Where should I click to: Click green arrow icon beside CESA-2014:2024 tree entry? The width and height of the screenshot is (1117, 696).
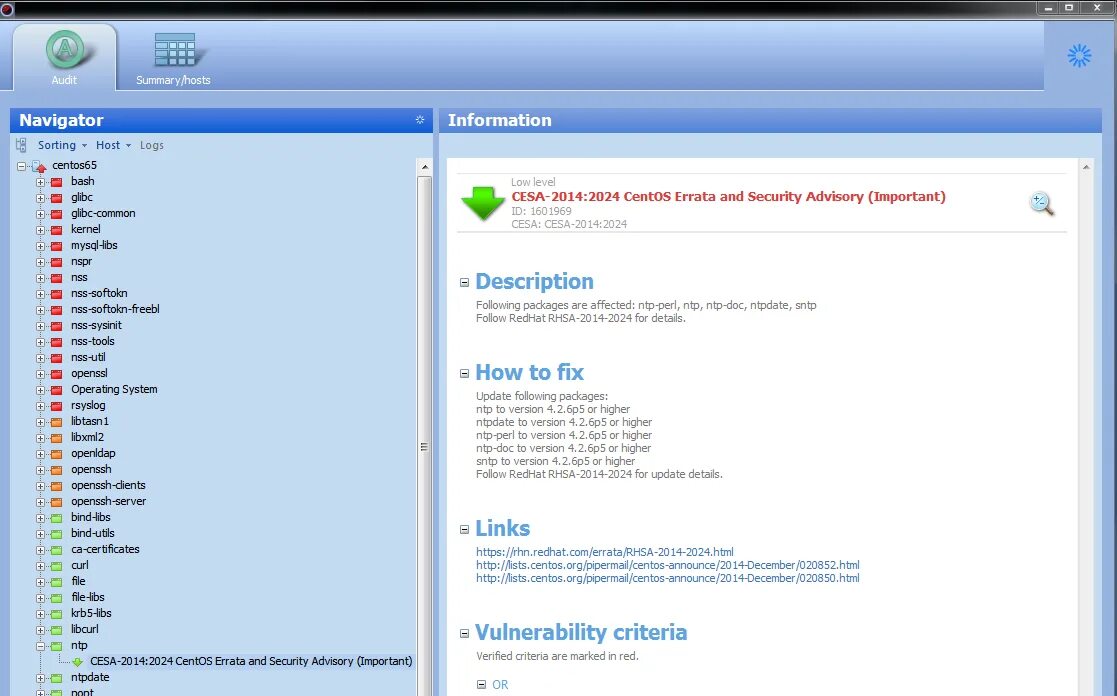78,663
